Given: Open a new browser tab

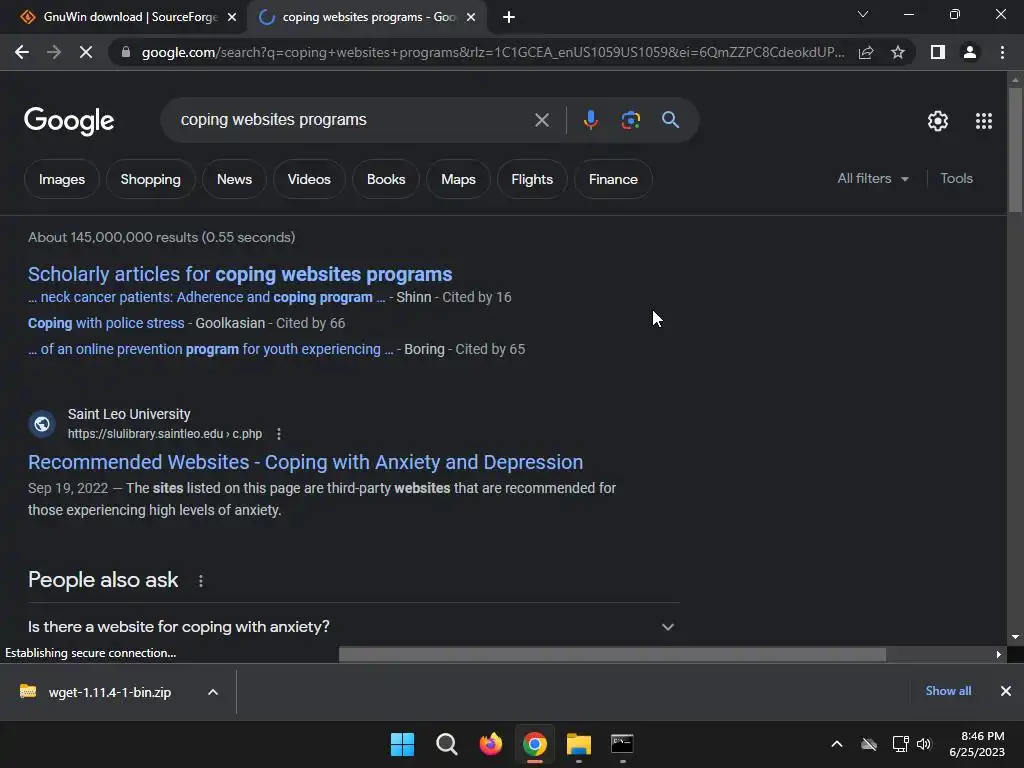Looking at the screenshot, I should [x=509, y=18].
